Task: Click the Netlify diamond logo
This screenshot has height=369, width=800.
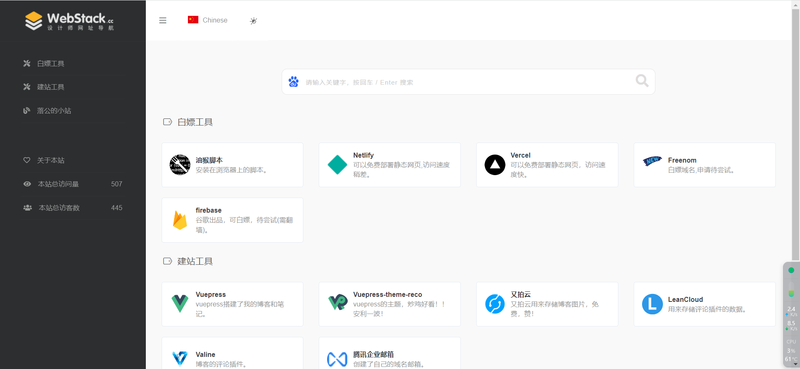Action: click(337, 165)
